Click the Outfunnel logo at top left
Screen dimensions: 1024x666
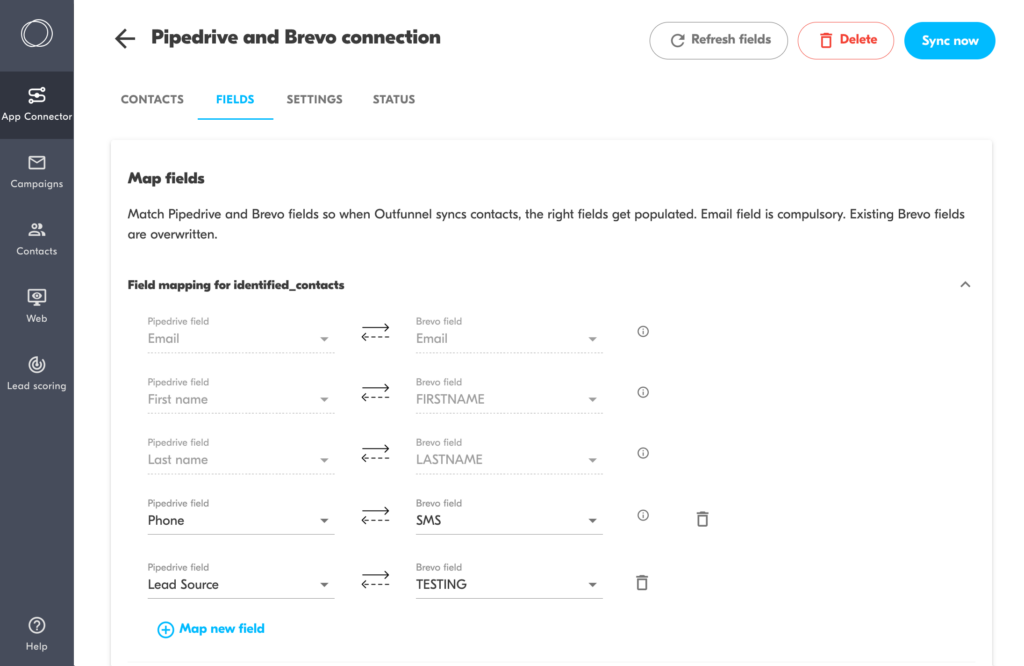pyautogui.click(x=37, y=34)
